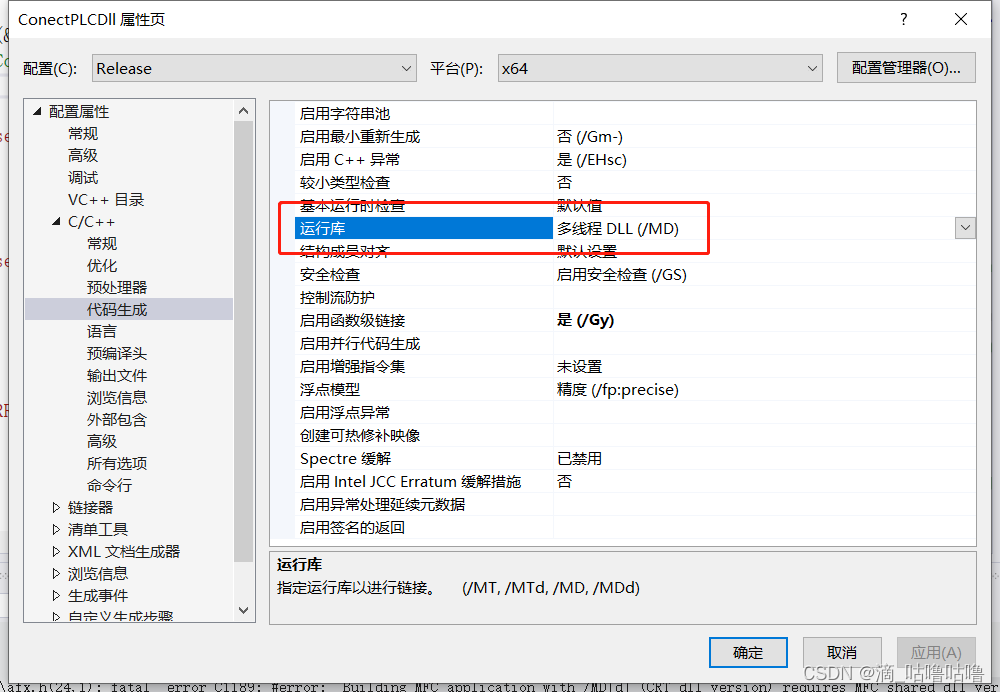Select the 预处理器 tree item

117,288
